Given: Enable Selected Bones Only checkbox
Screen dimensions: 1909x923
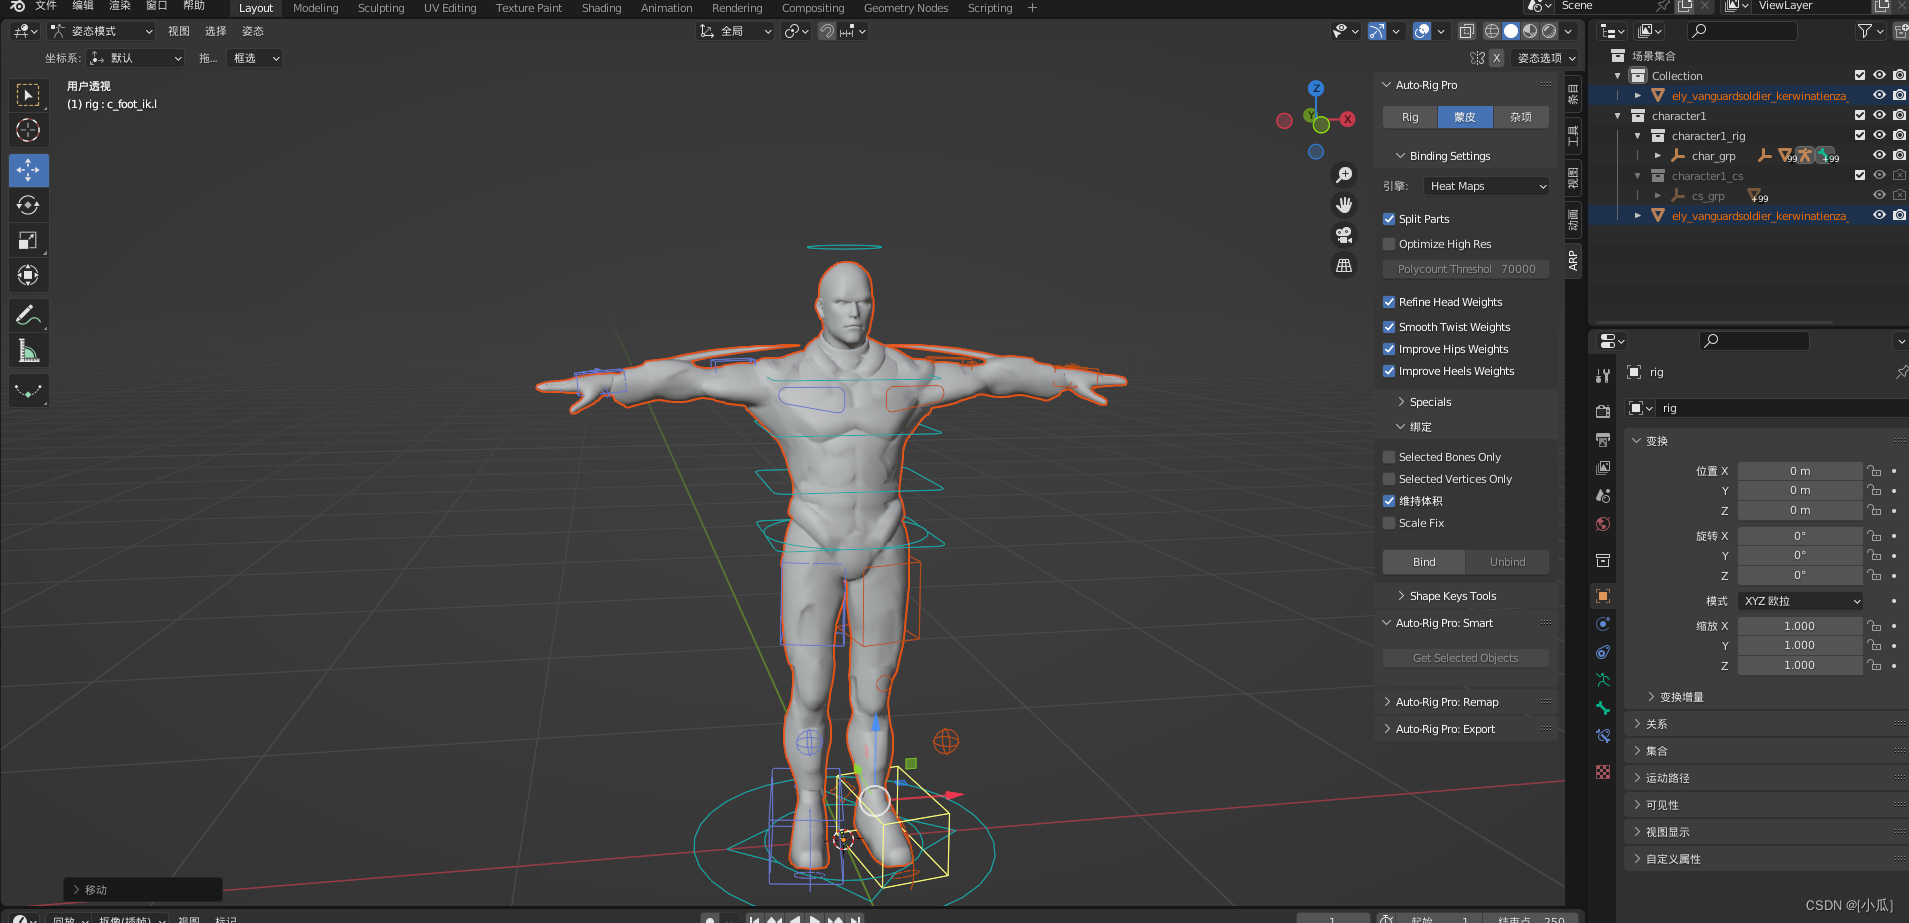Looking at the screenshot, I should 1389,457.
